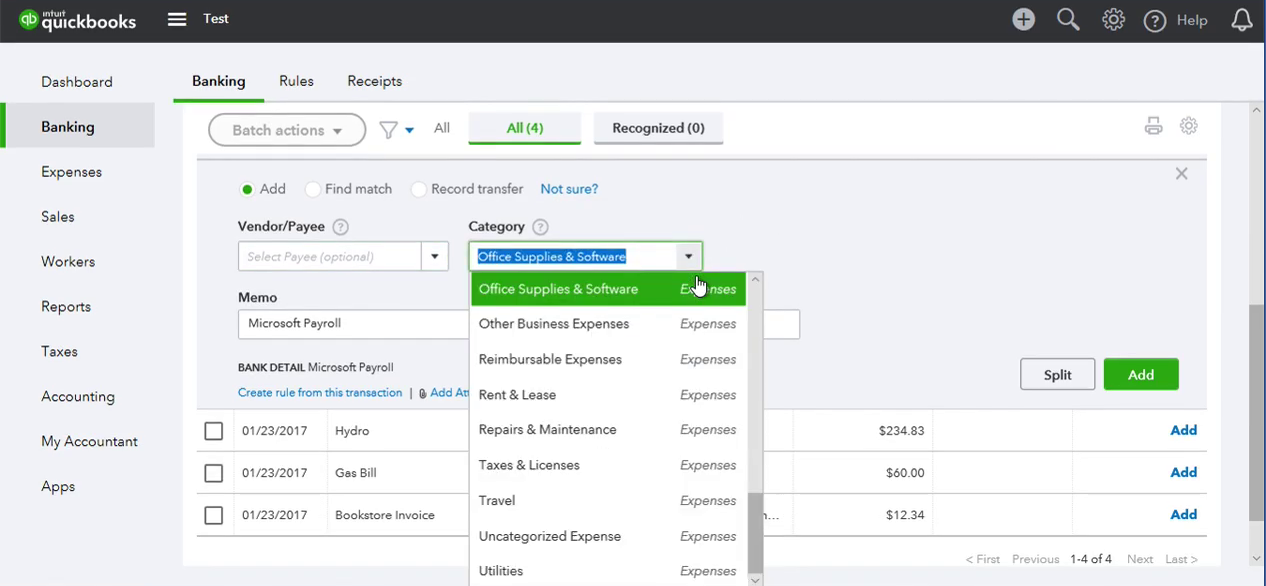Click the All filter label

442,128
